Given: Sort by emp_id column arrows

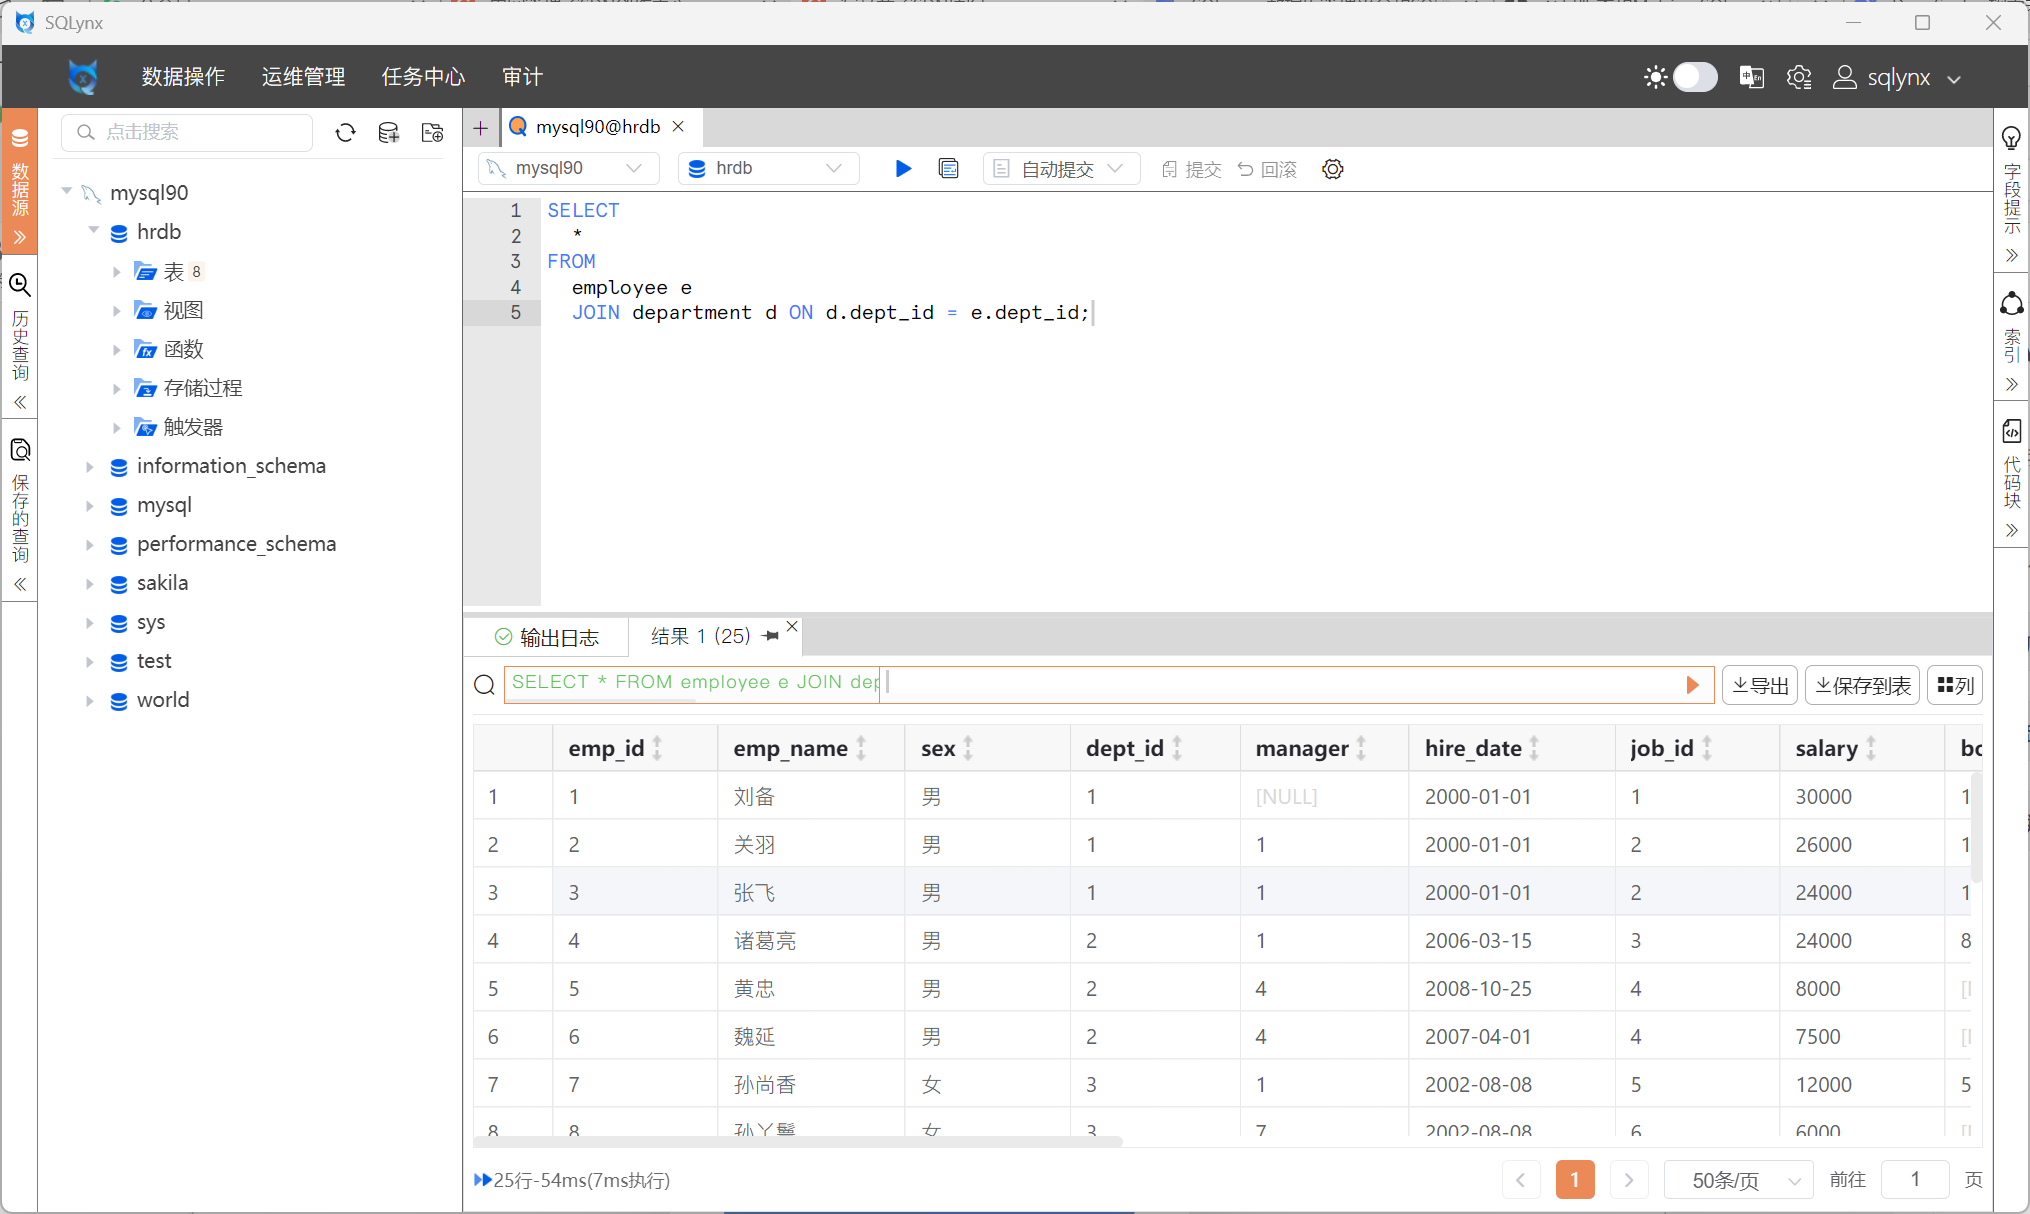Looking at the screenshot, I should click(x=657, y=748).
